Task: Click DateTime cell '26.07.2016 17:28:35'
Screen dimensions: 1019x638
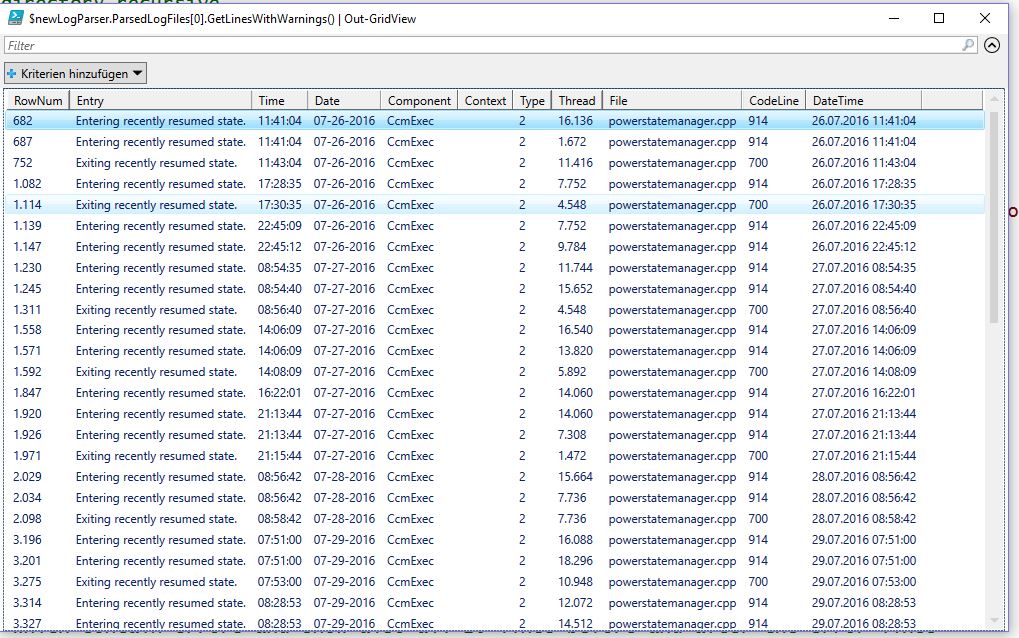Action: pos(864,184)
